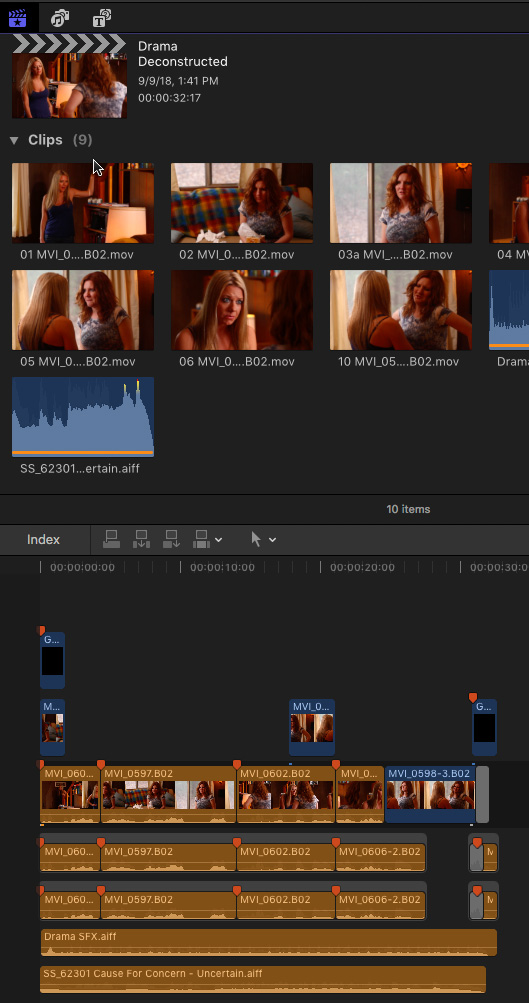529x1003 pixels.
Task: Select MVI_0602.B02 clip in primary storyline
Action: 286,795
